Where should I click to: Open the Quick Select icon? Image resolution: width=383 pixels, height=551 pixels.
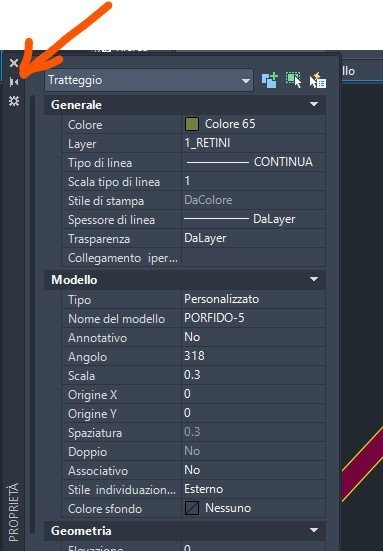coord(318,80)
